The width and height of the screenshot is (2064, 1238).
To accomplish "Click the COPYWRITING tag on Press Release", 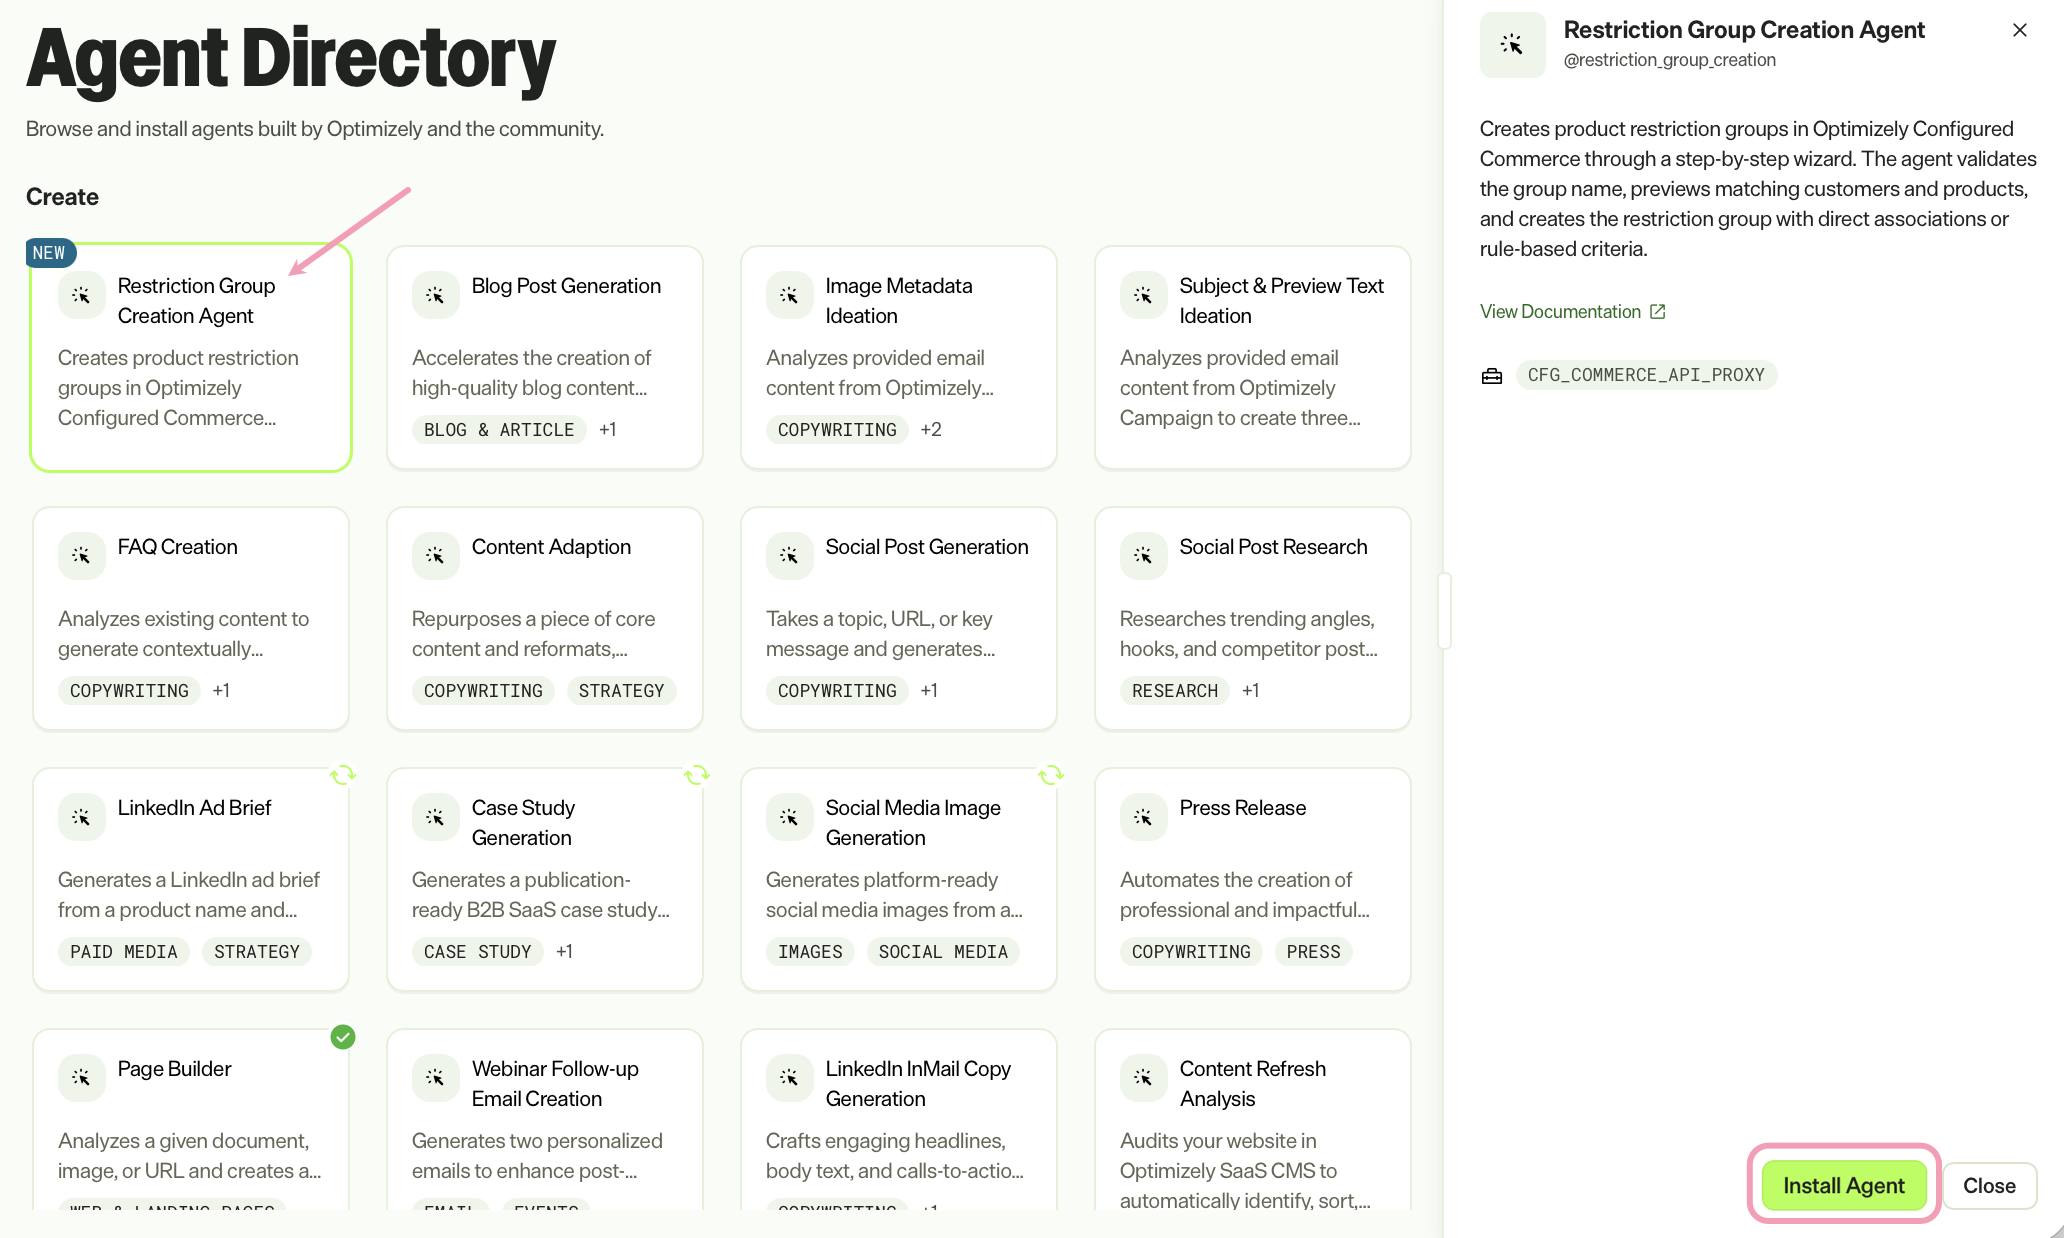I will click(x=1191, y=952).
